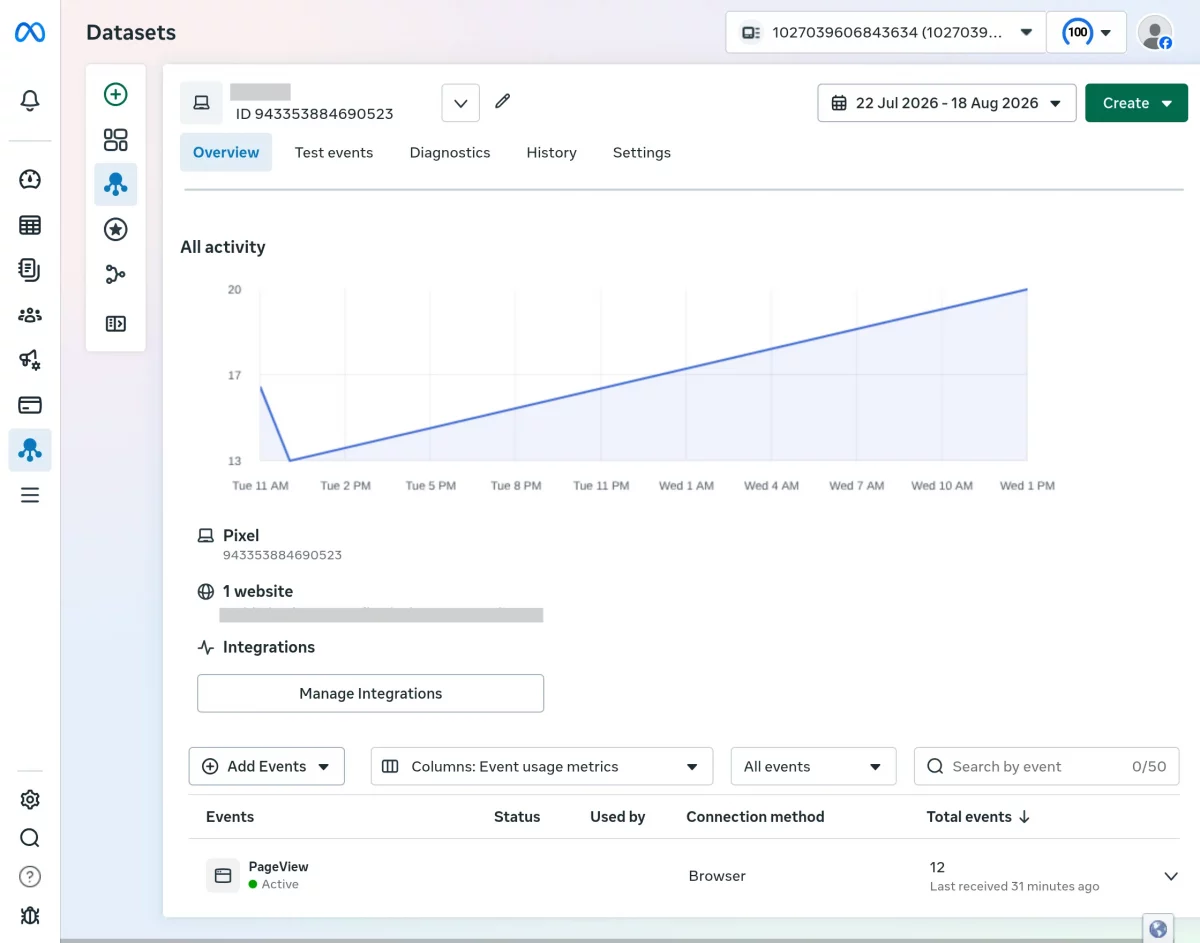Open the Billing card icon
The height and width of the screenshot is (943, 1200).
tap(30, 405)
